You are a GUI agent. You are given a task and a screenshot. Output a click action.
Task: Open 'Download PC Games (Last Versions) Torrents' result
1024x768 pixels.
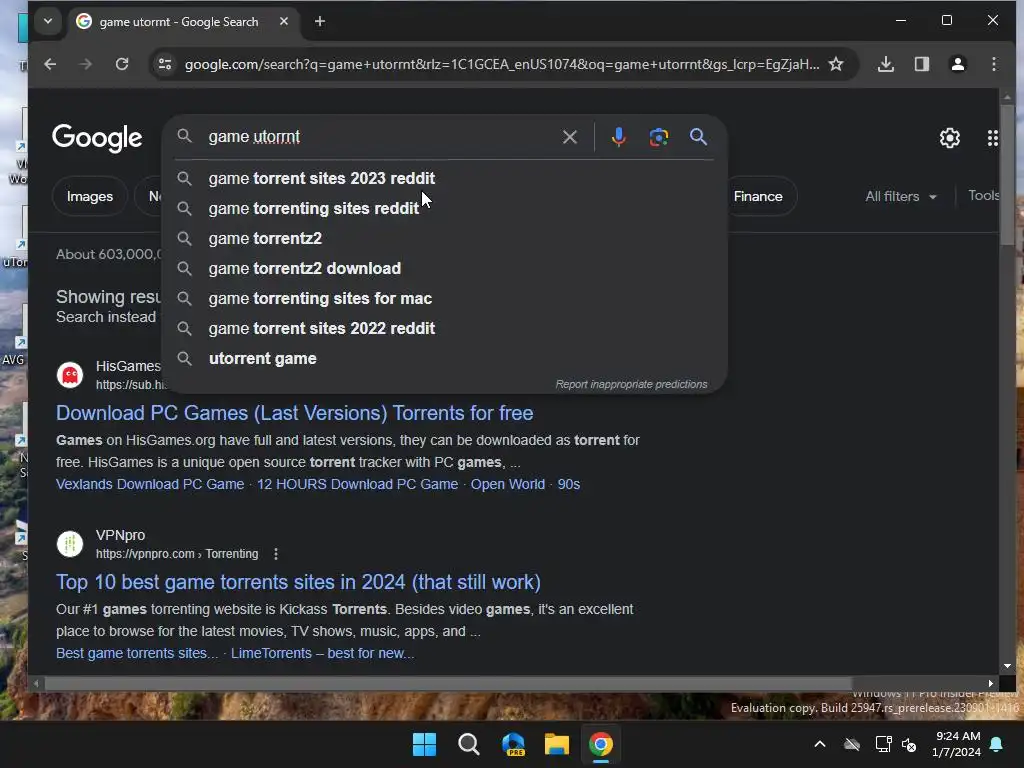295,413
